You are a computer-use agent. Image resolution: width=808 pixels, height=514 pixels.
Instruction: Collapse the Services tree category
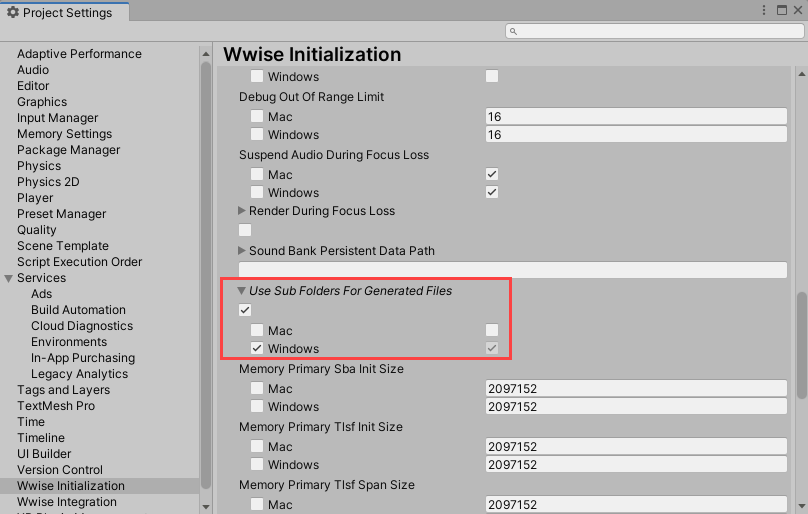[x=9, y=278]
